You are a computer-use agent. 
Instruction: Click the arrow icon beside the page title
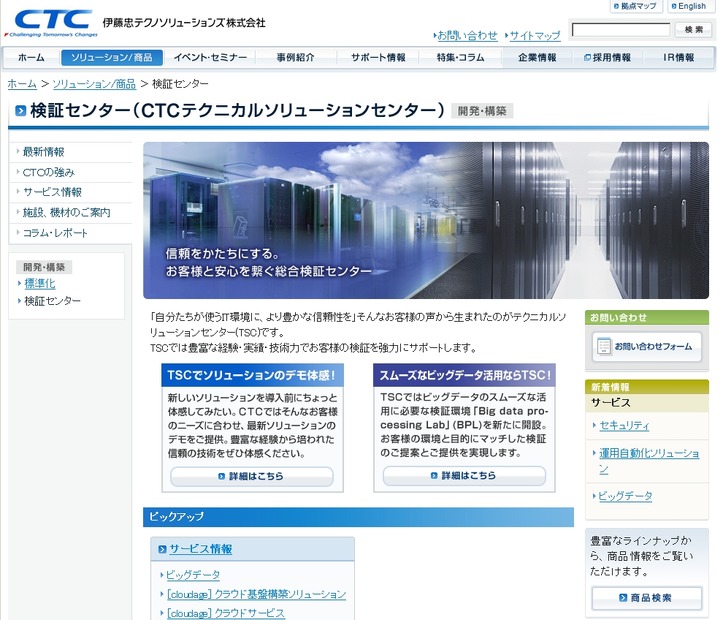pyautogui.click(x=21, y=111)
